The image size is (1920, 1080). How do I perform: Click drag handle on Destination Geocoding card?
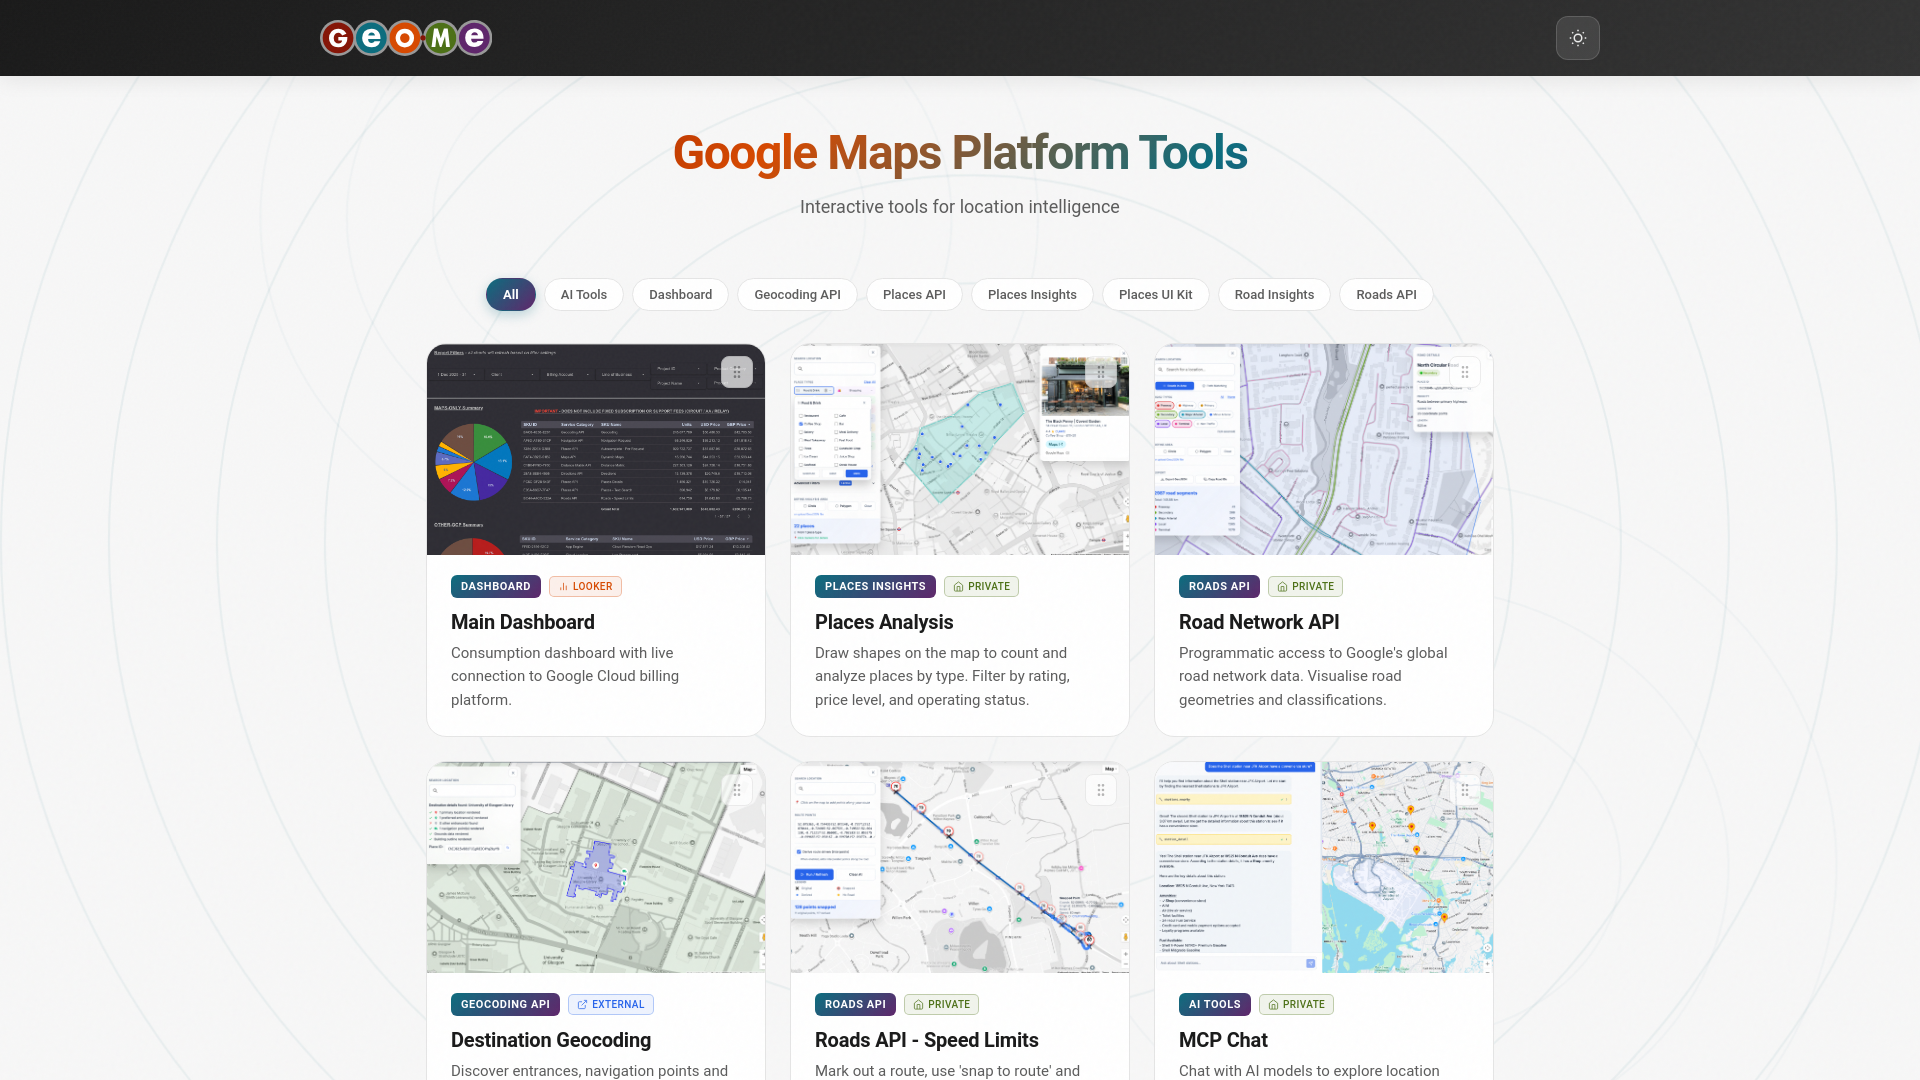click(x=737, y=790)
